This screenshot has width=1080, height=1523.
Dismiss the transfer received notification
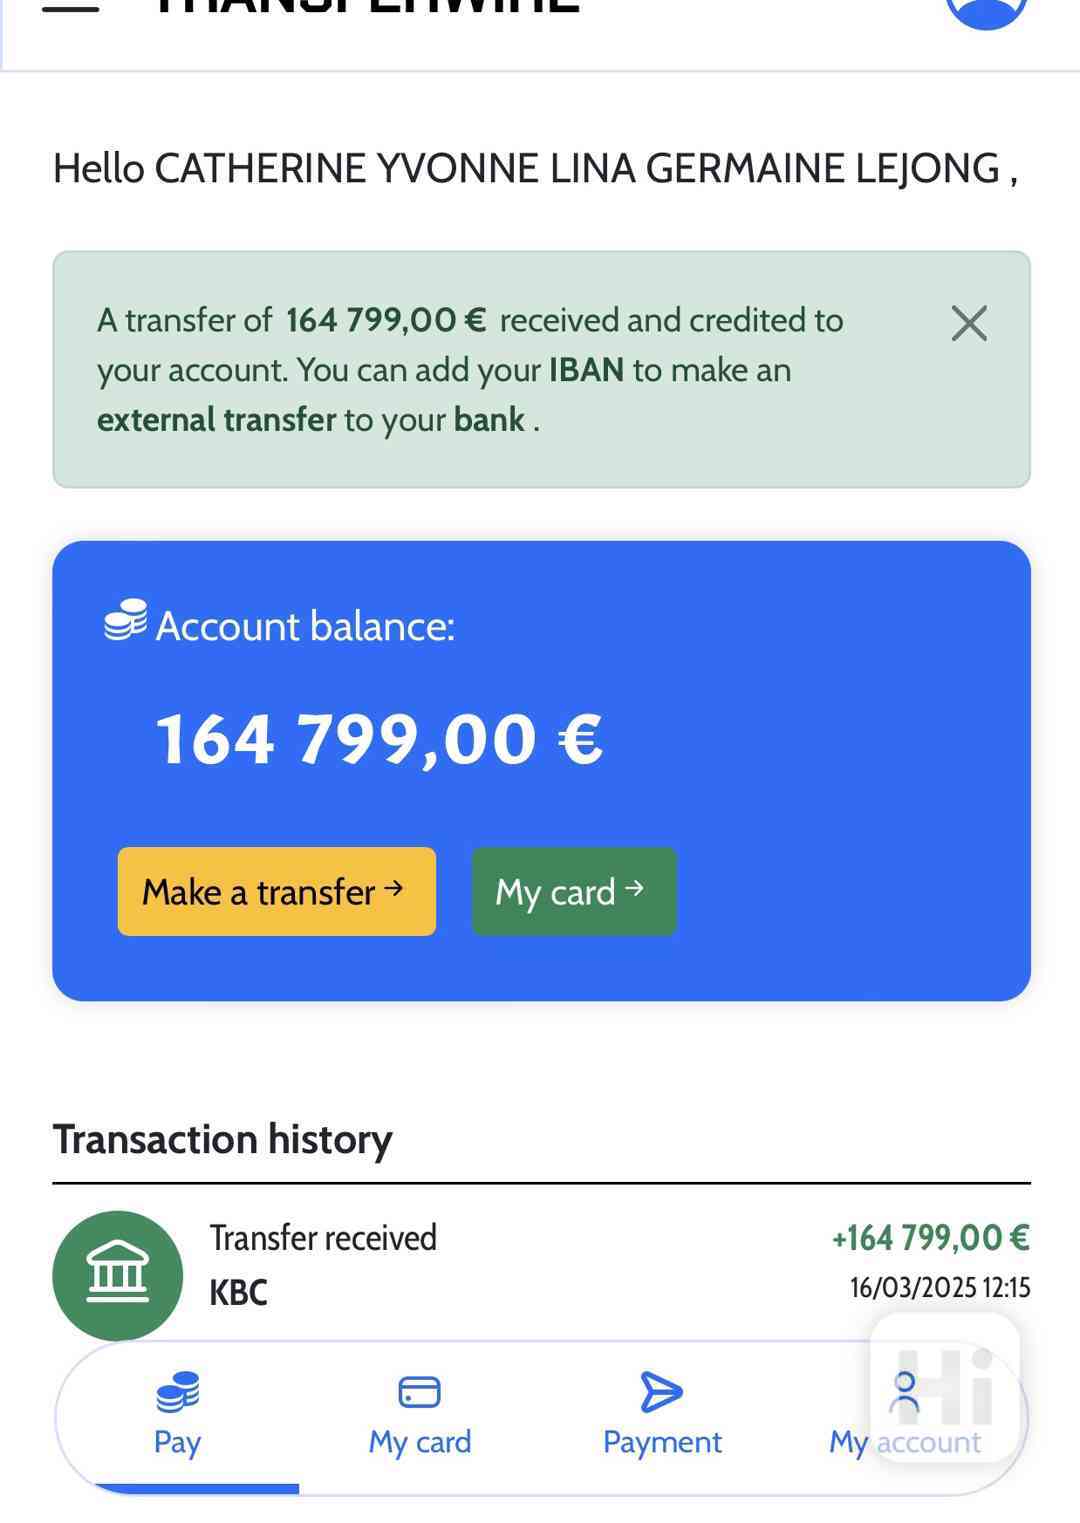click(968, 324)
